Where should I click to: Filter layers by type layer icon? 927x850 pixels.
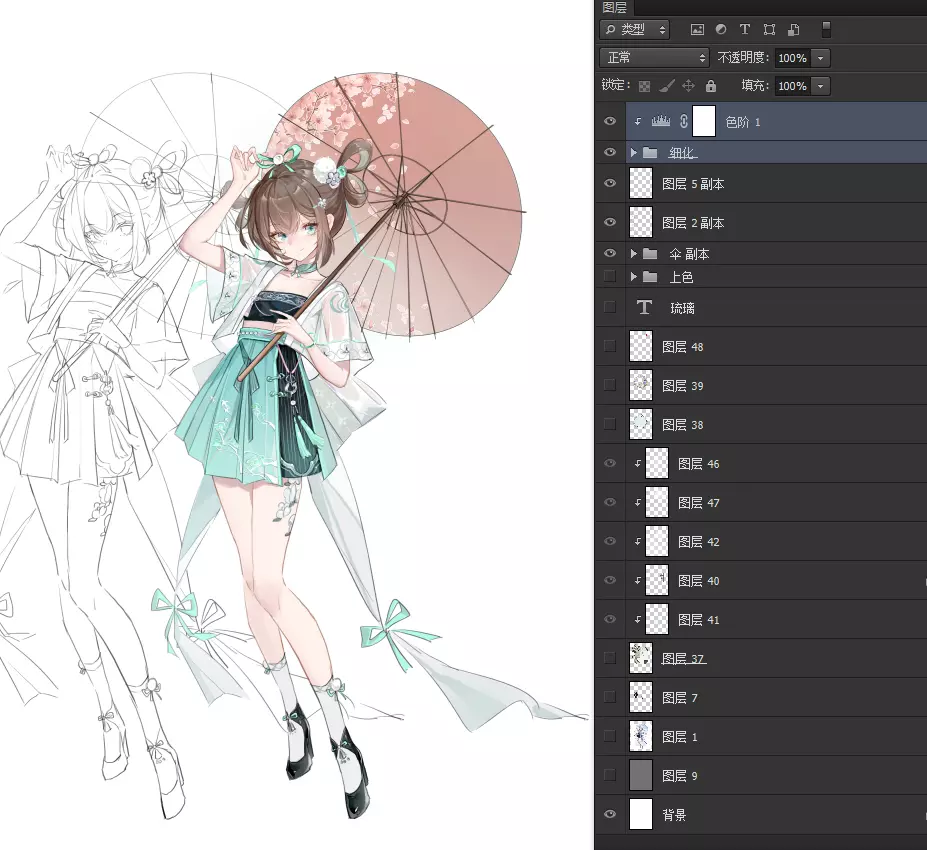coord(745,29)
